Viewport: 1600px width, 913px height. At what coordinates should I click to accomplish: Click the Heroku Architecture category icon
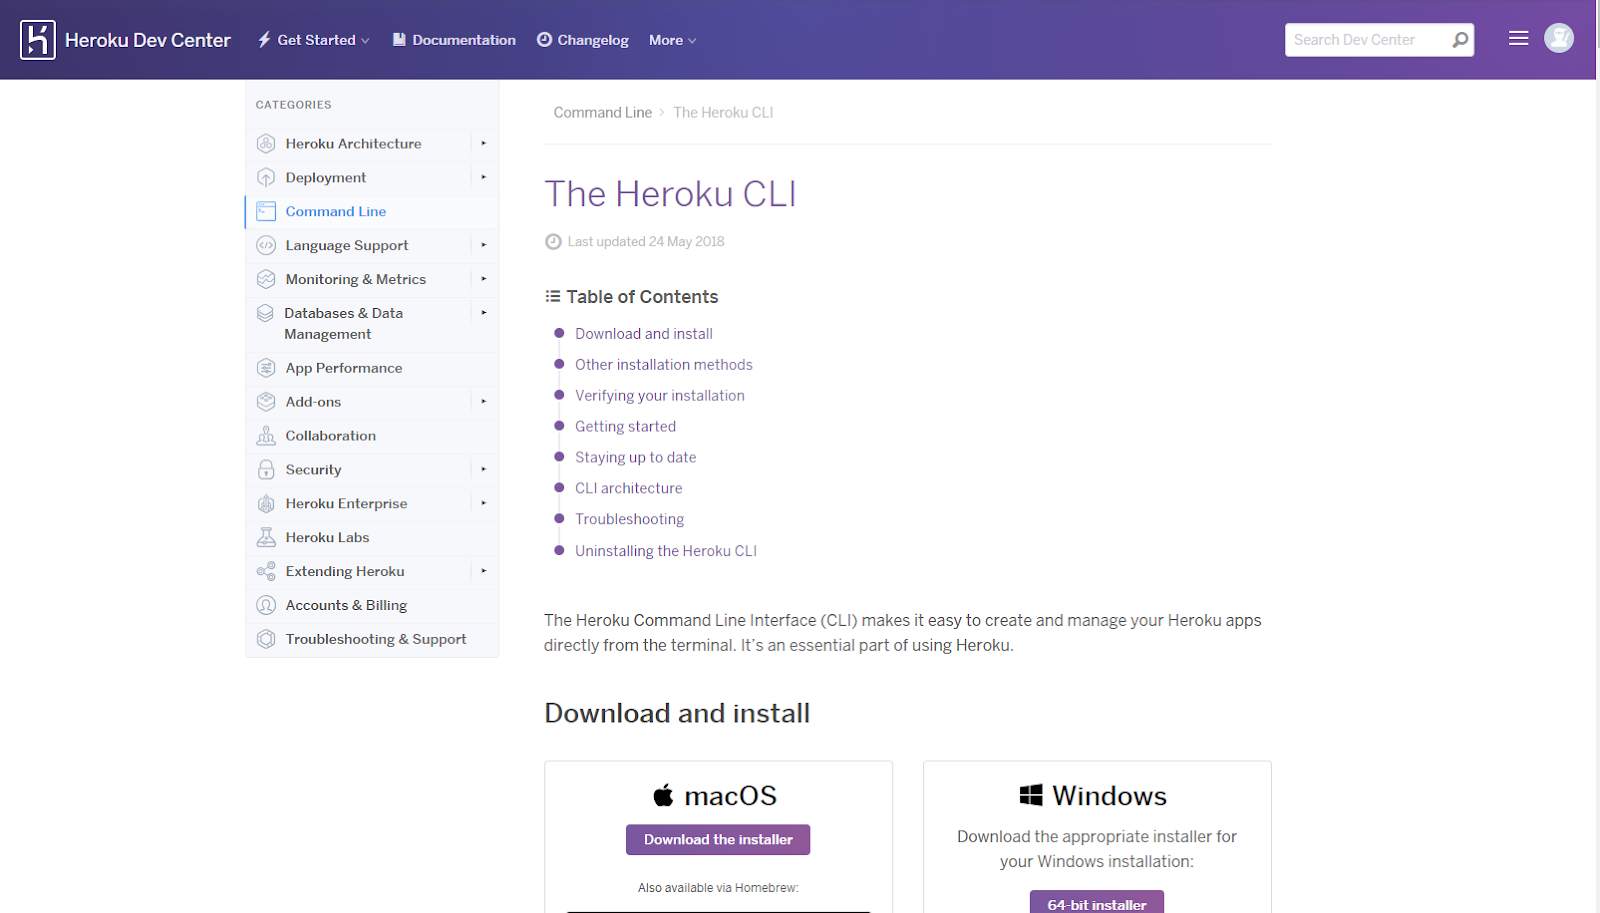point(266,143)
